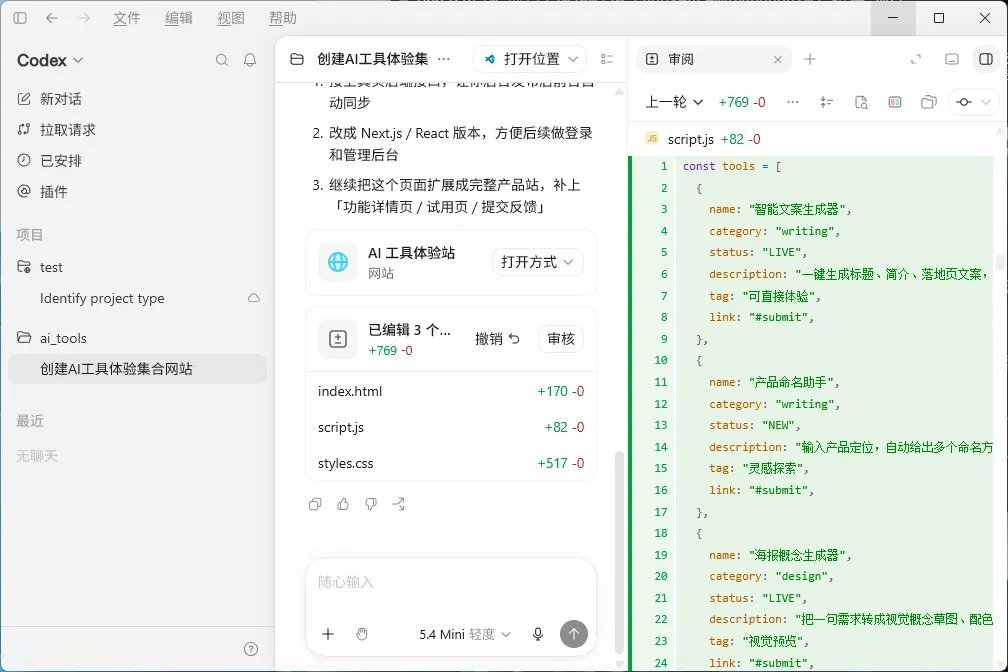The image size is (1008, 672).
Task: Toggle the bottom panel icon
Action: [x=952, y=59]
